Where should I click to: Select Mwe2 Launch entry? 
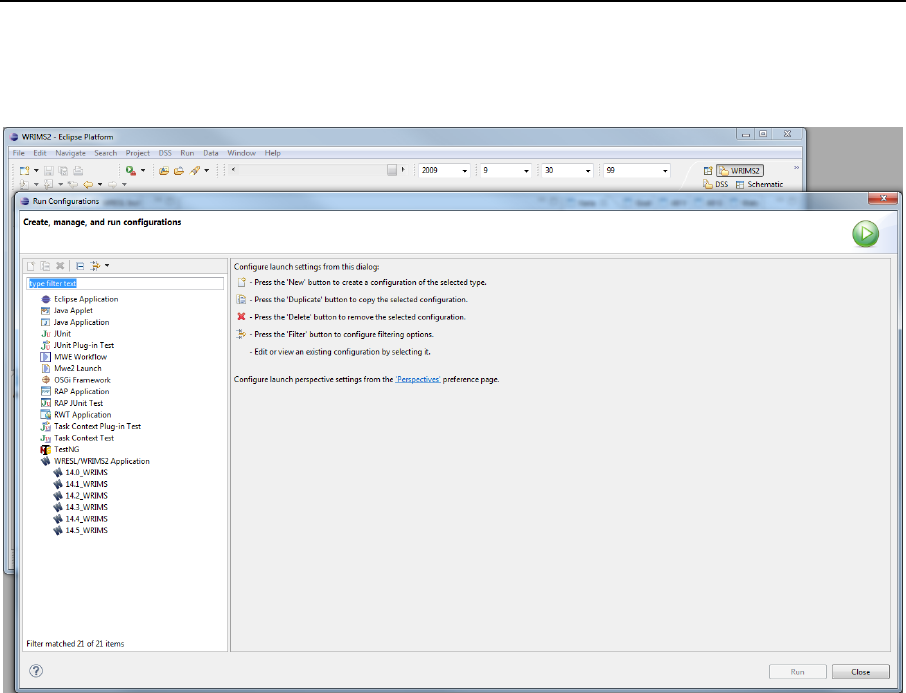(x=71, y=369)
